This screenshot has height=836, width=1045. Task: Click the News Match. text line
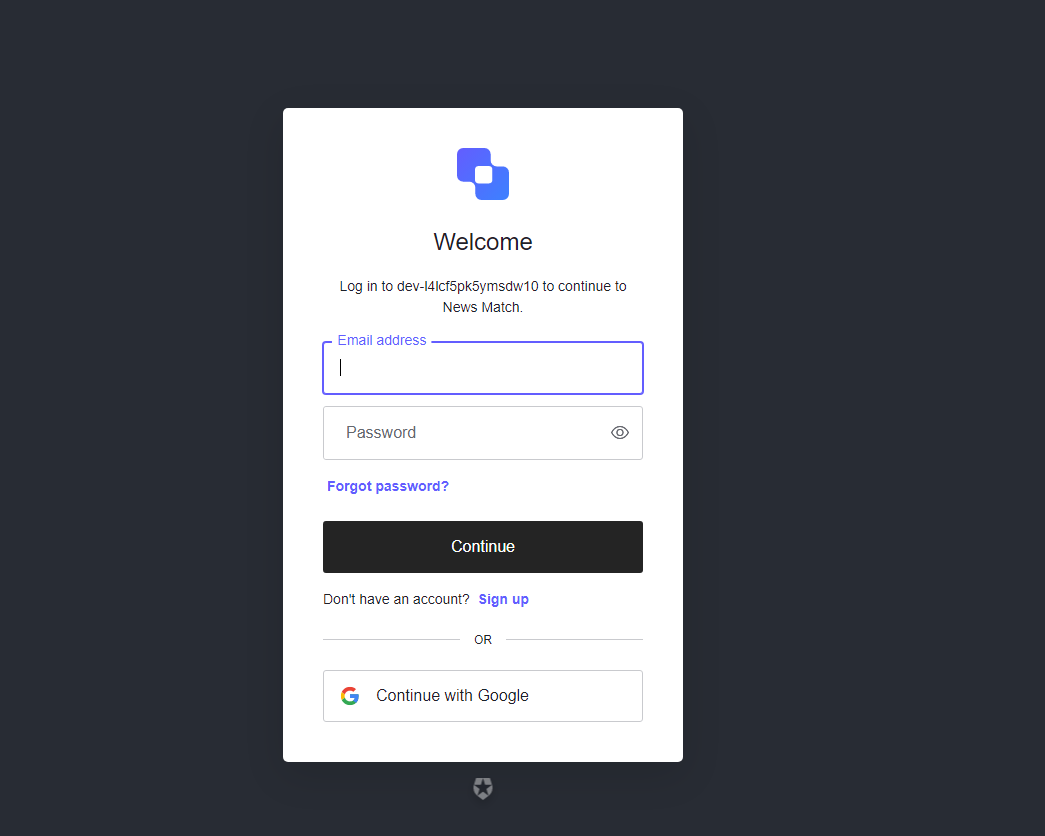click(x=483, y=307)
